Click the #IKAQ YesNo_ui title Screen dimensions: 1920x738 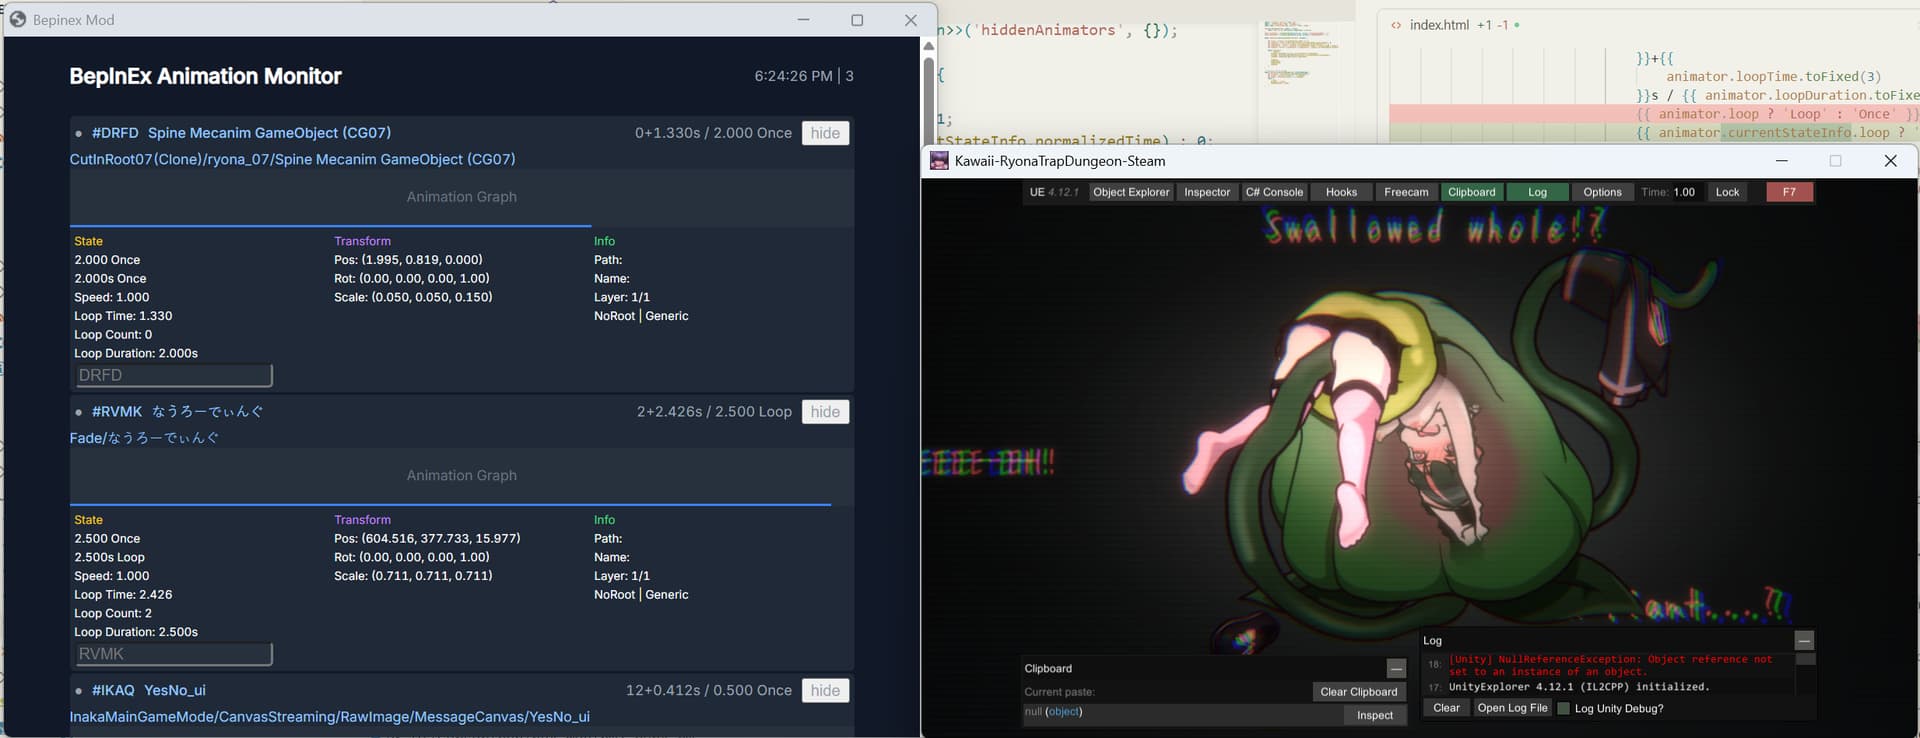[x=149, y=691]
